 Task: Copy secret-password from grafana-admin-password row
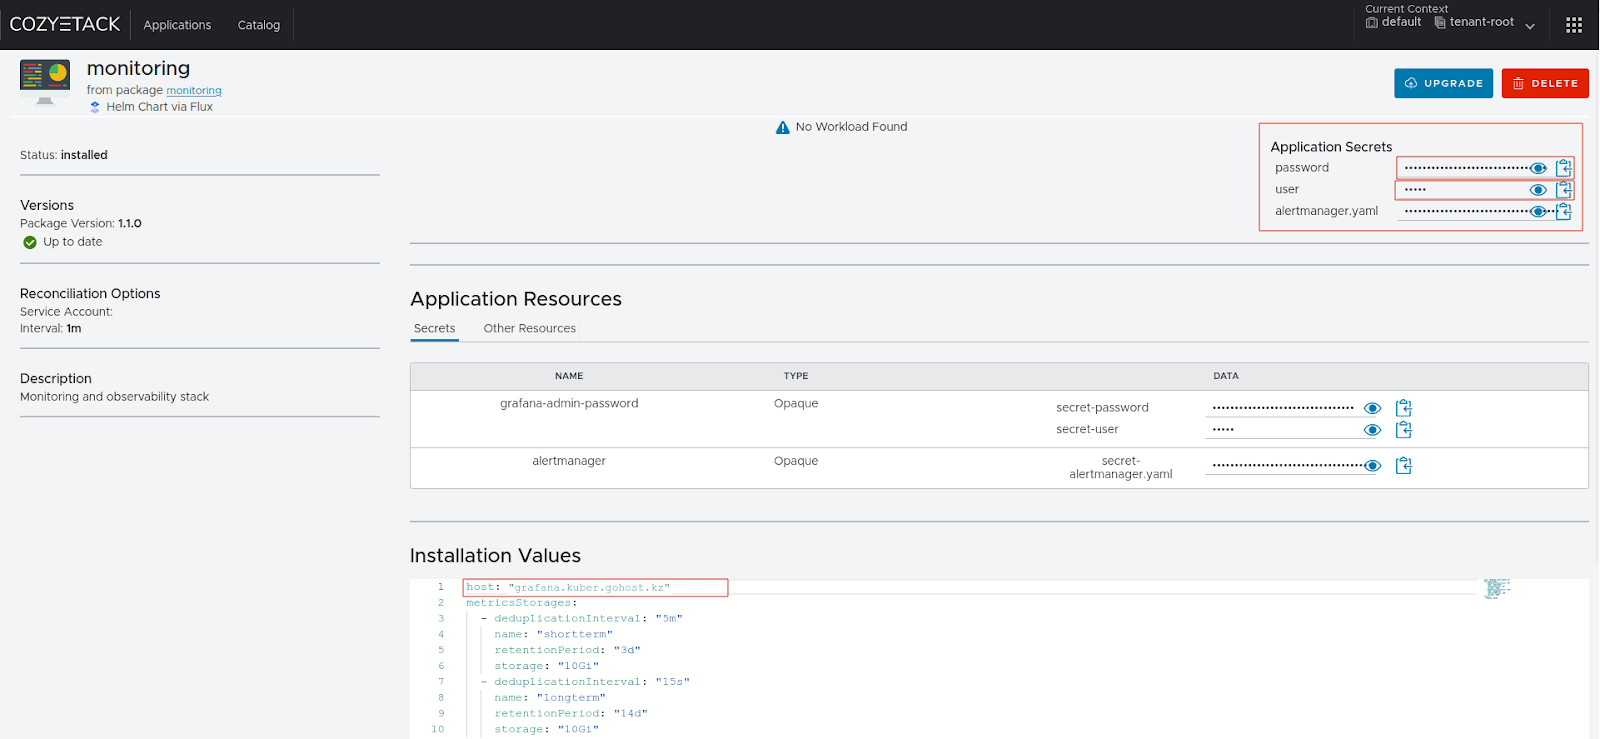point(1404,408)
